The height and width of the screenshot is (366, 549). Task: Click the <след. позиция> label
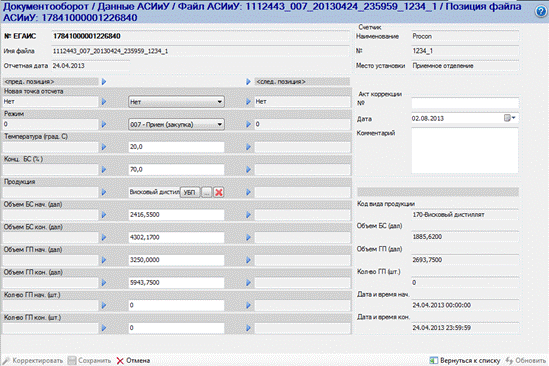point(281,82)
